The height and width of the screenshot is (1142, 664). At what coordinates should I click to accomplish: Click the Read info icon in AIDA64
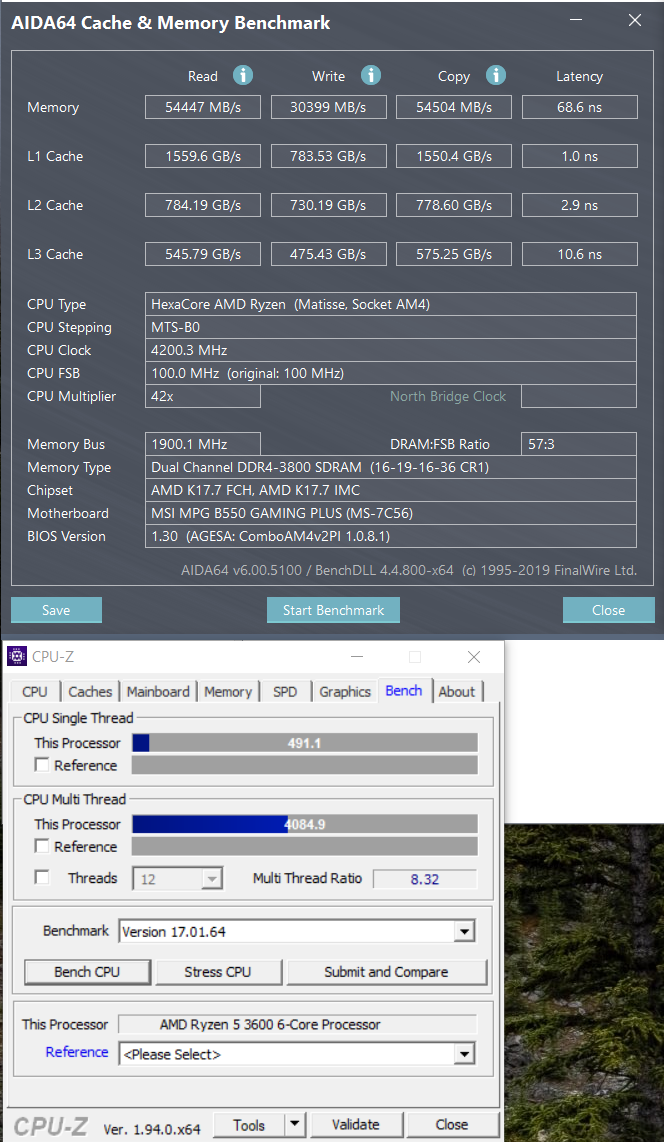coord(243,75)
